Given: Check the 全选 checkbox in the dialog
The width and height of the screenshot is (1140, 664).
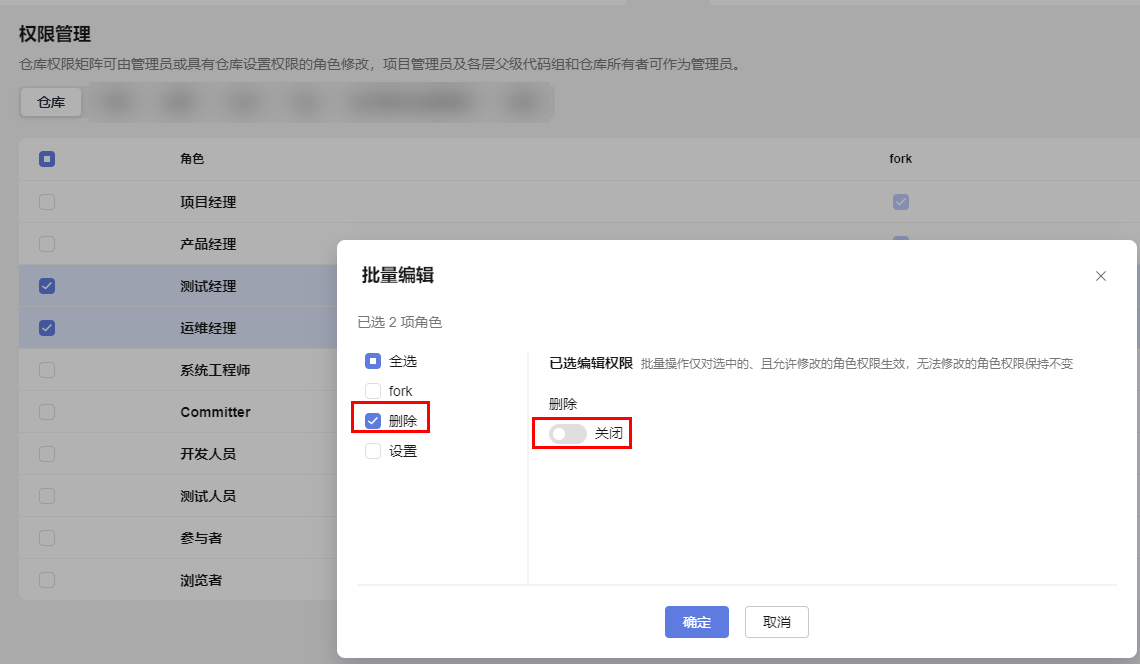Looking at the screenshot, I should tap(374, 361).
